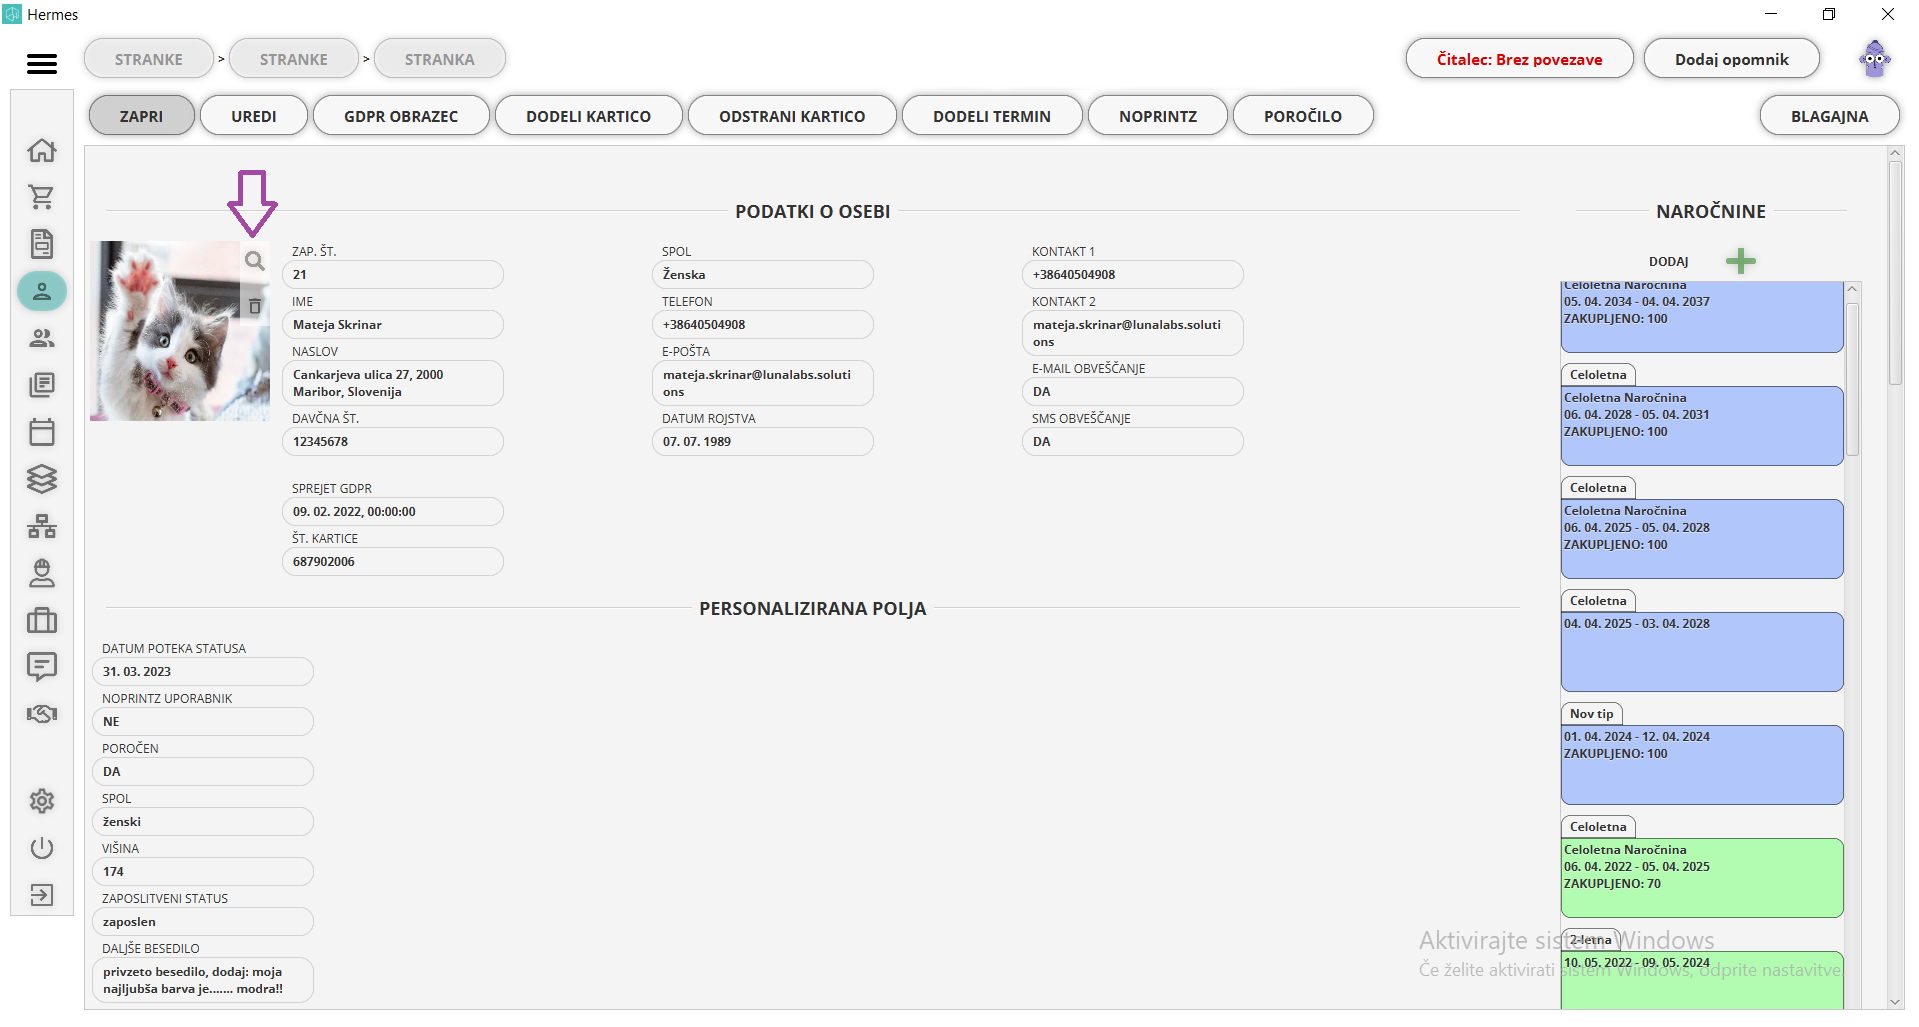Click the SMS OBVEŠČANJE field DA
This screenshot has height=1027, width=1919.
[x=1133, y=442]
